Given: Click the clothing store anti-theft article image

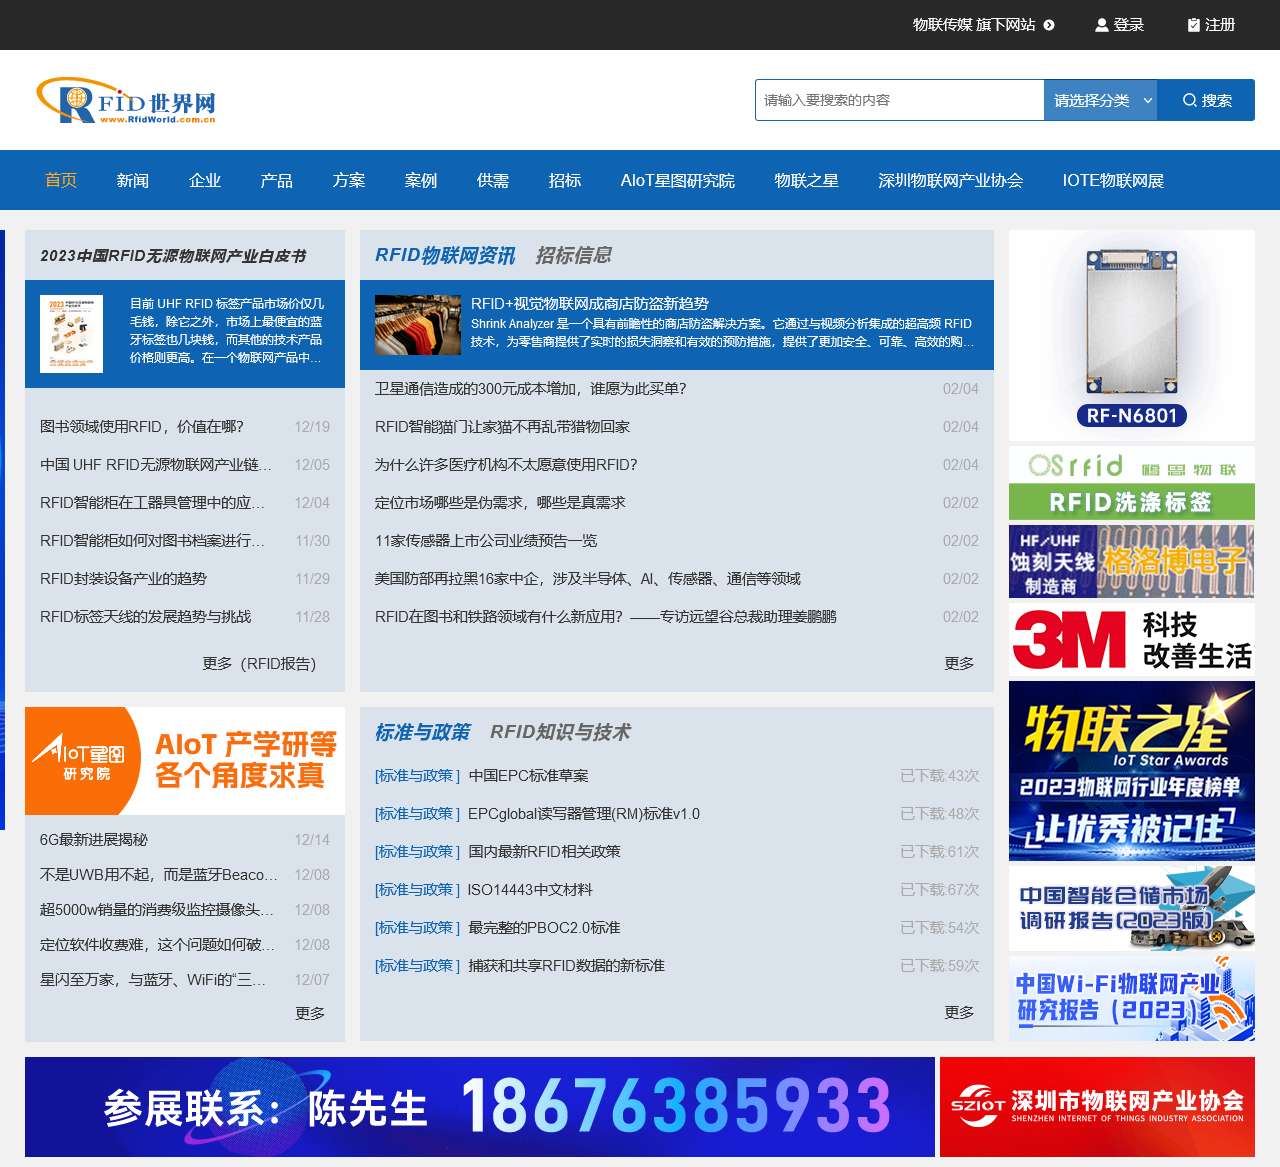Looking at the screenshot, I should click(416, 325).
